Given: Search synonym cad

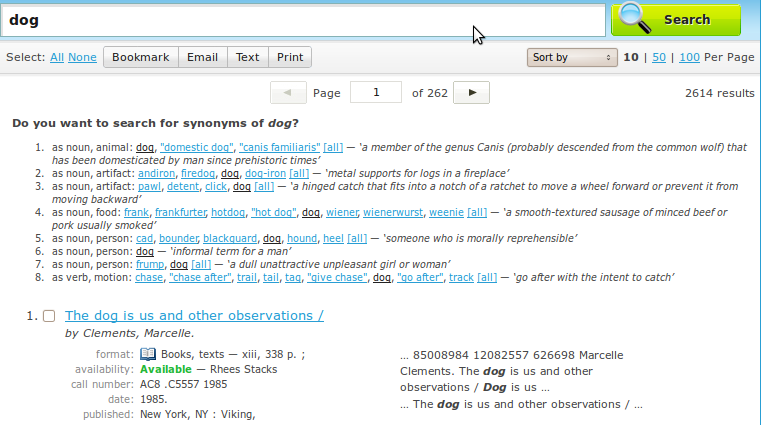Looking at the screenshot, I should 144,238.
